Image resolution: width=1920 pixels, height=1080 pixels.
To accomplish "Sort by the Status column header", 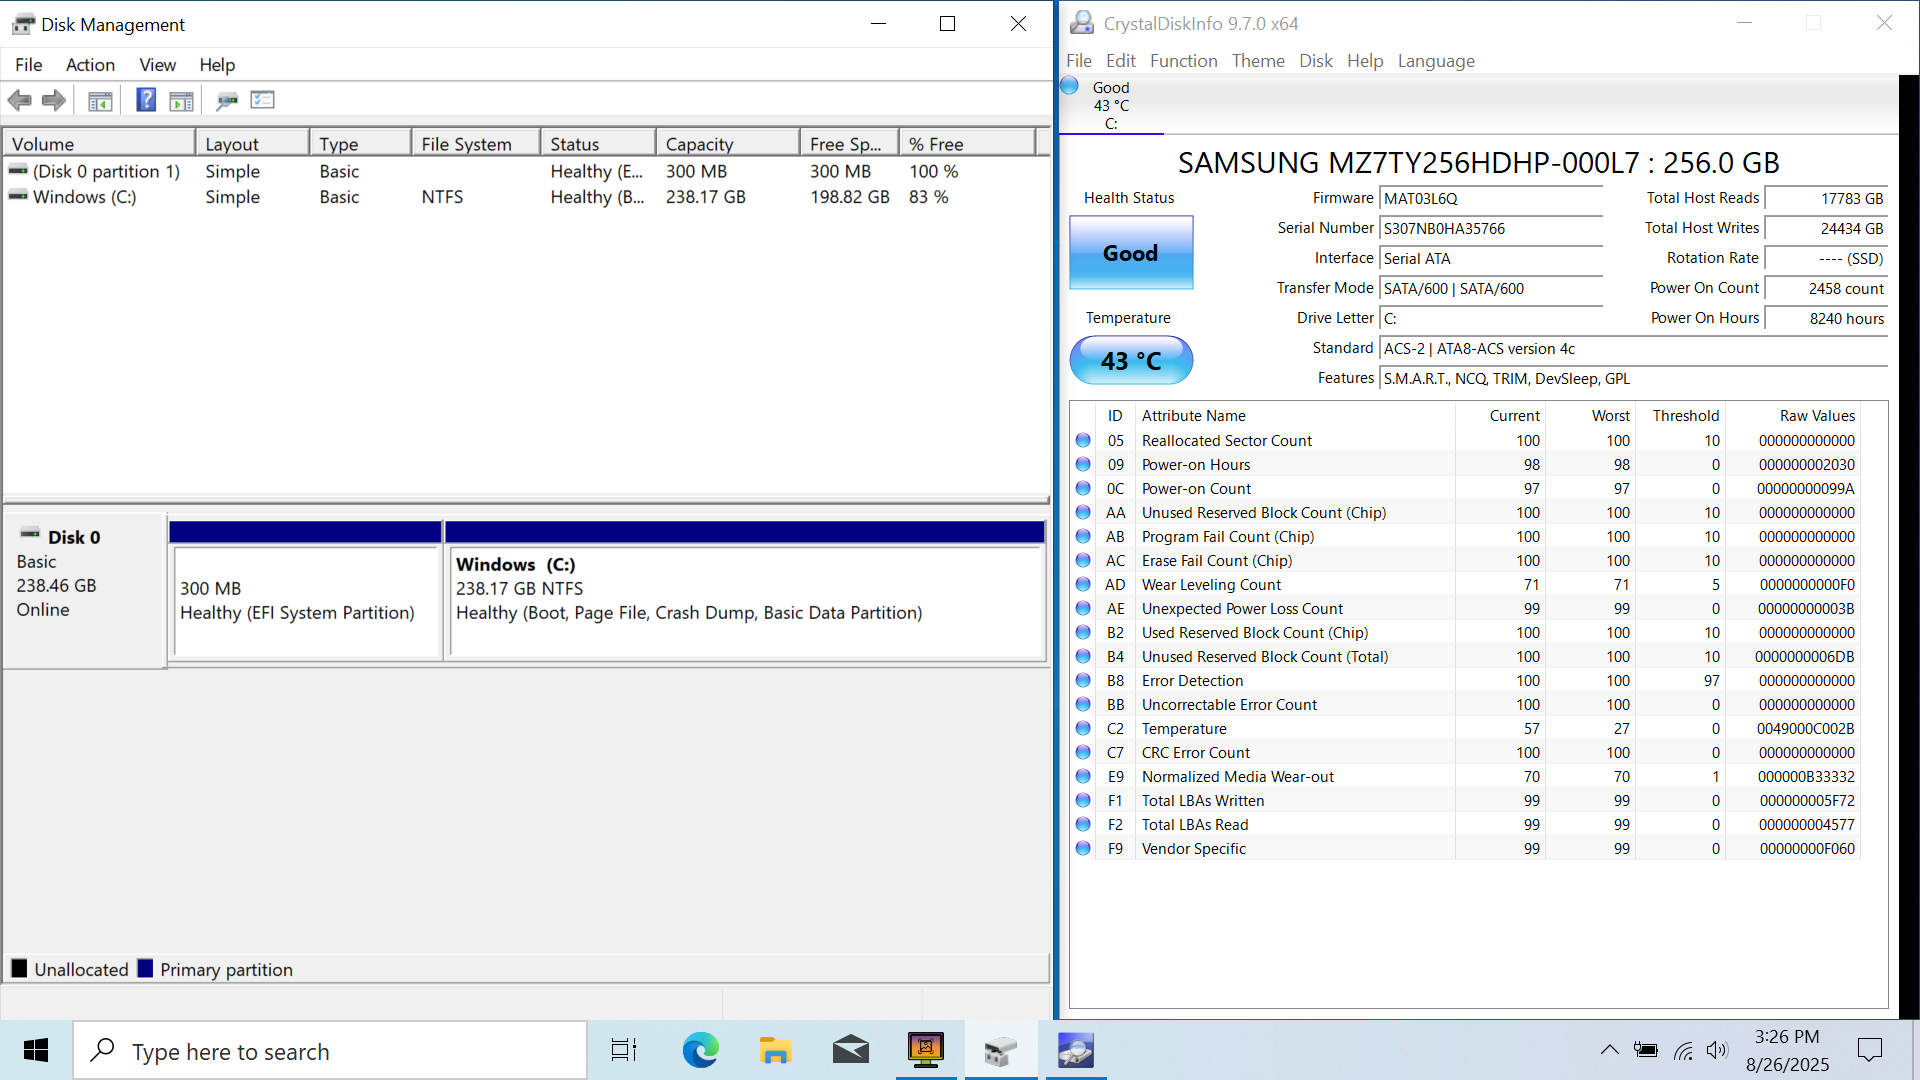I will click(x=598, y=144).
